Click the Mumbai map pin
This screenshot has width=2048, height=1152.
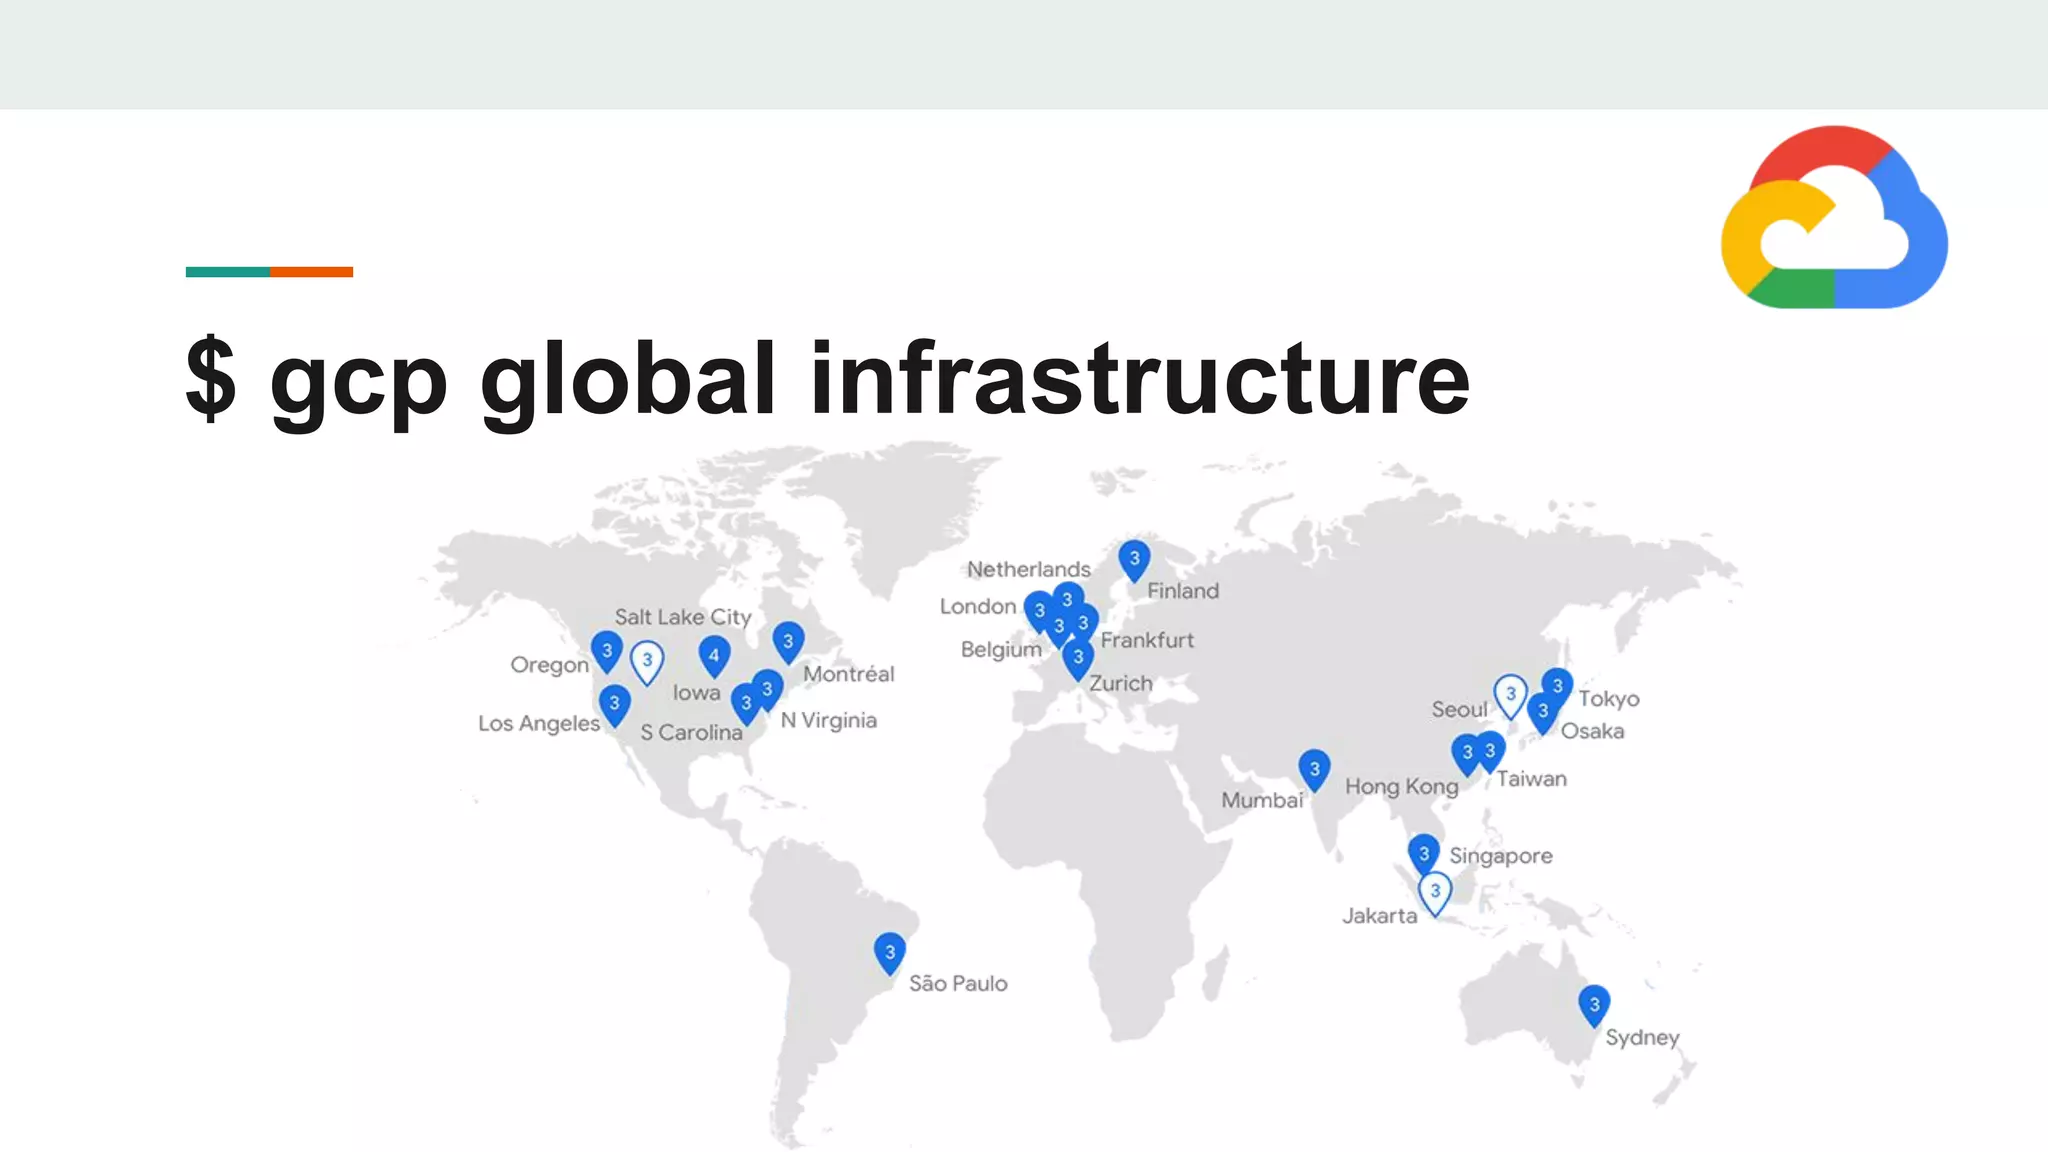coord(1314,771)
